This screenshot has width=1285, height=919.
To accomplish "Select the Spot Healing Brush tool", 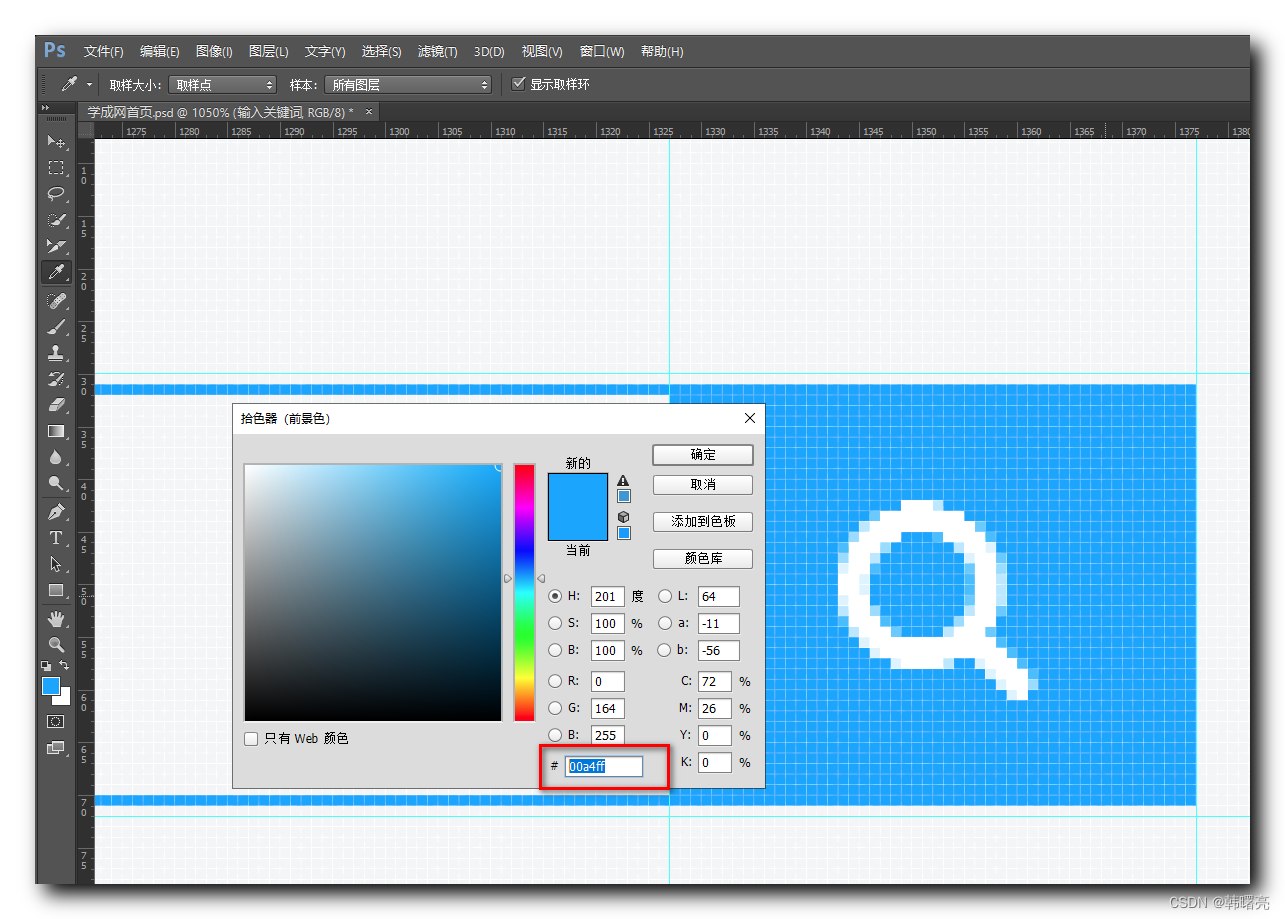I will [56, 301].
